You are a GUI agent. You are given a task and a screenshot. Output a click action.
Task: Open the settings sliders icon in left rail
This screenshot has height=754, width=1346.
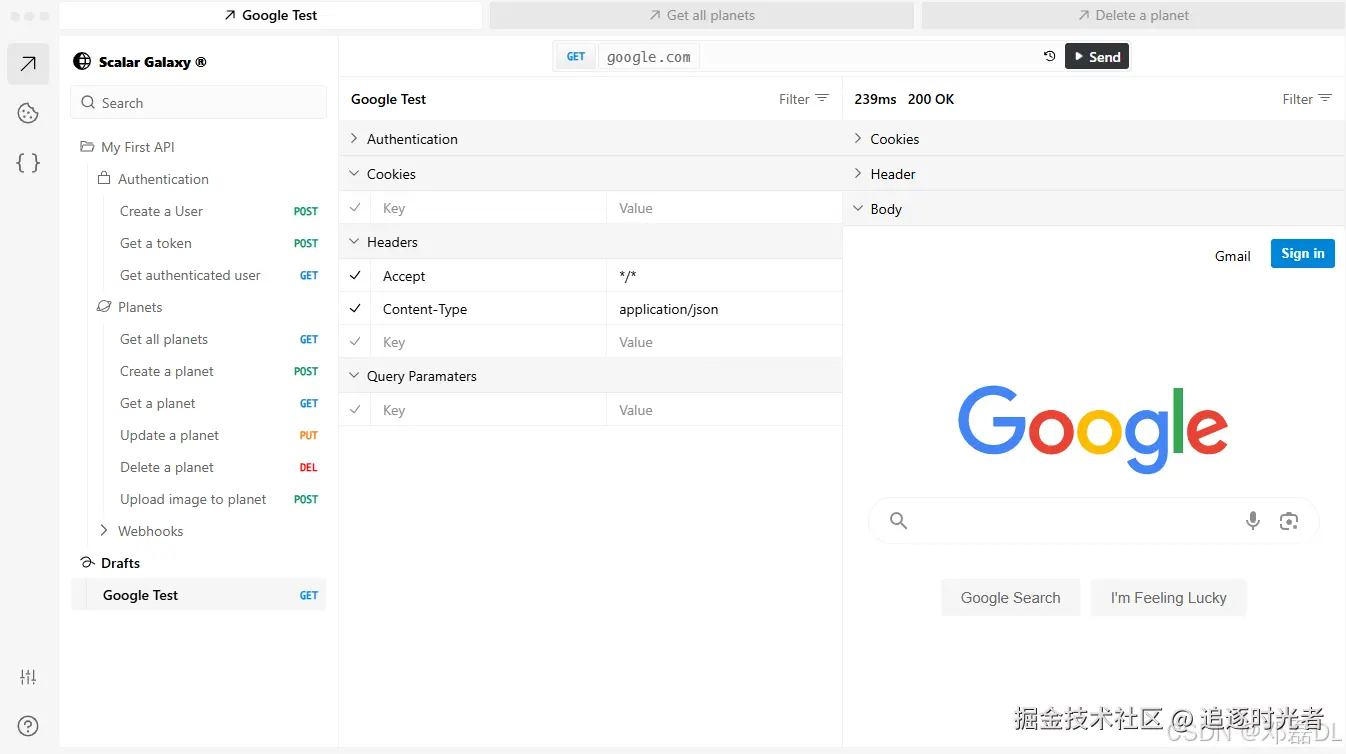tap(28, 677)
